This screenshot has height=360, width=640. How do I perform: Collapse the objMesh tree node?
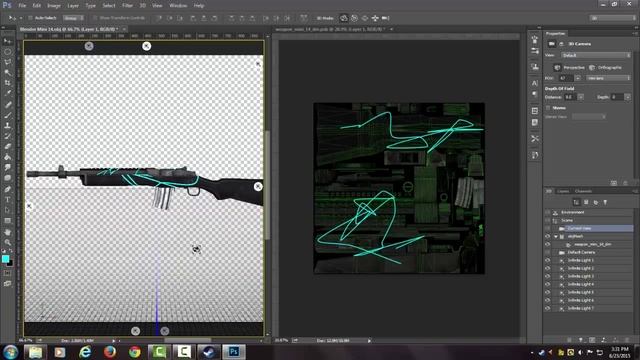(556, 236)
